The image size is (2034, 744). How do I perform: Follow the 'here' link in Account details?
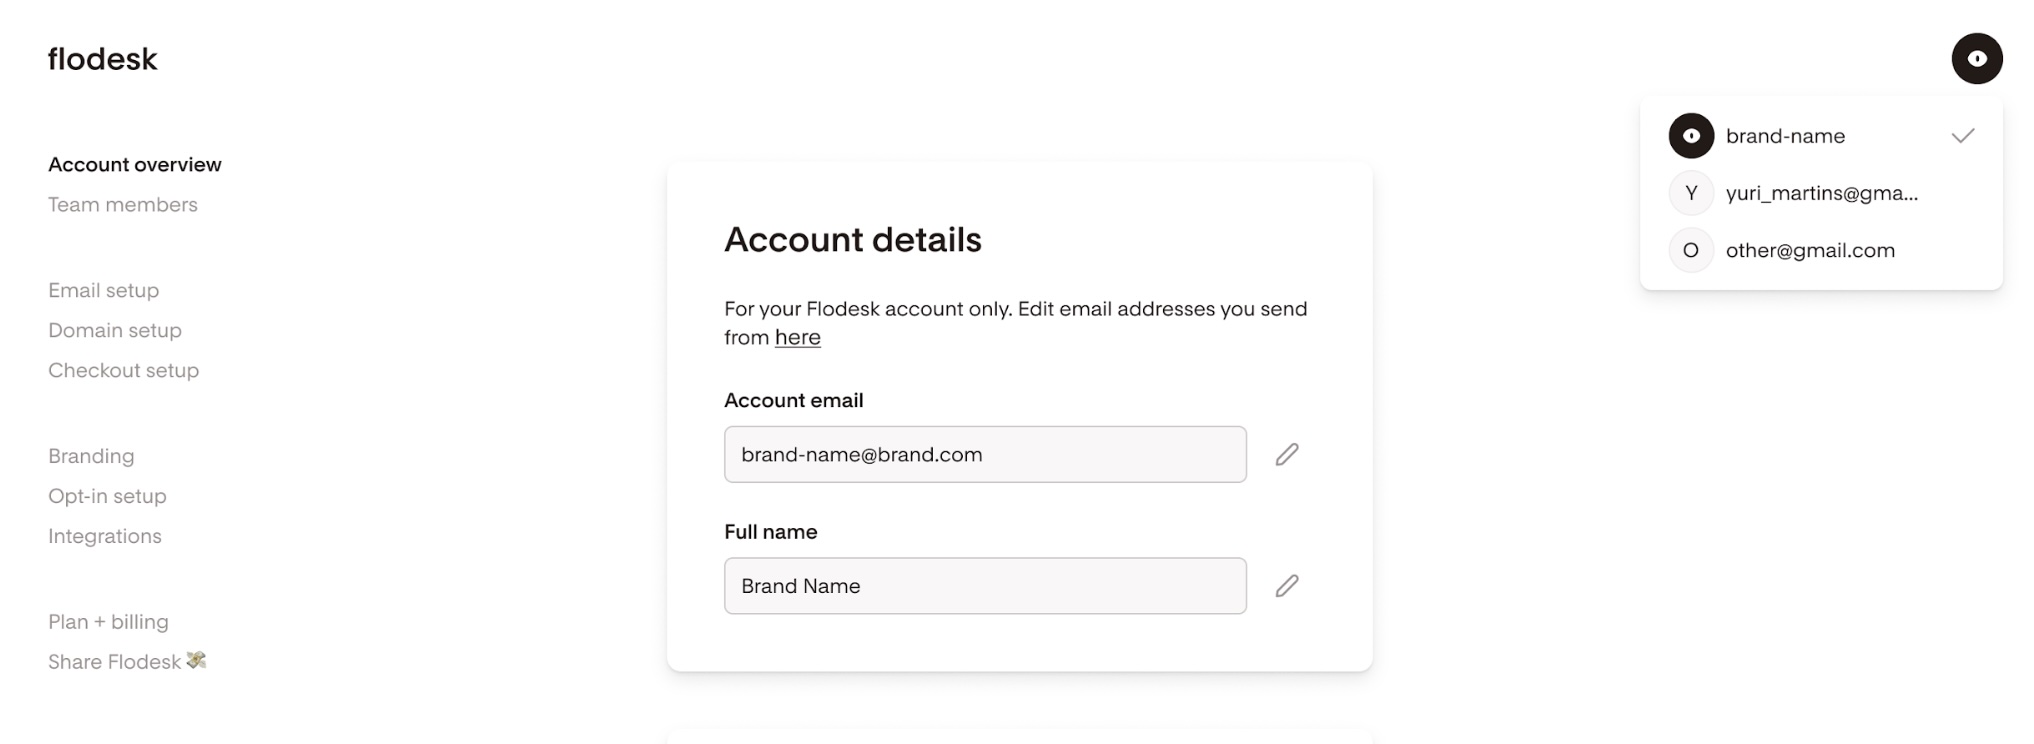(798, 337)
